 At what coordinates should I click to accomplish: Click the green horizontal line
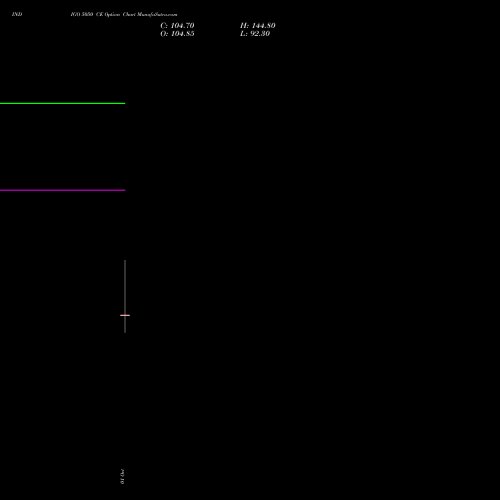click(62, 103)
